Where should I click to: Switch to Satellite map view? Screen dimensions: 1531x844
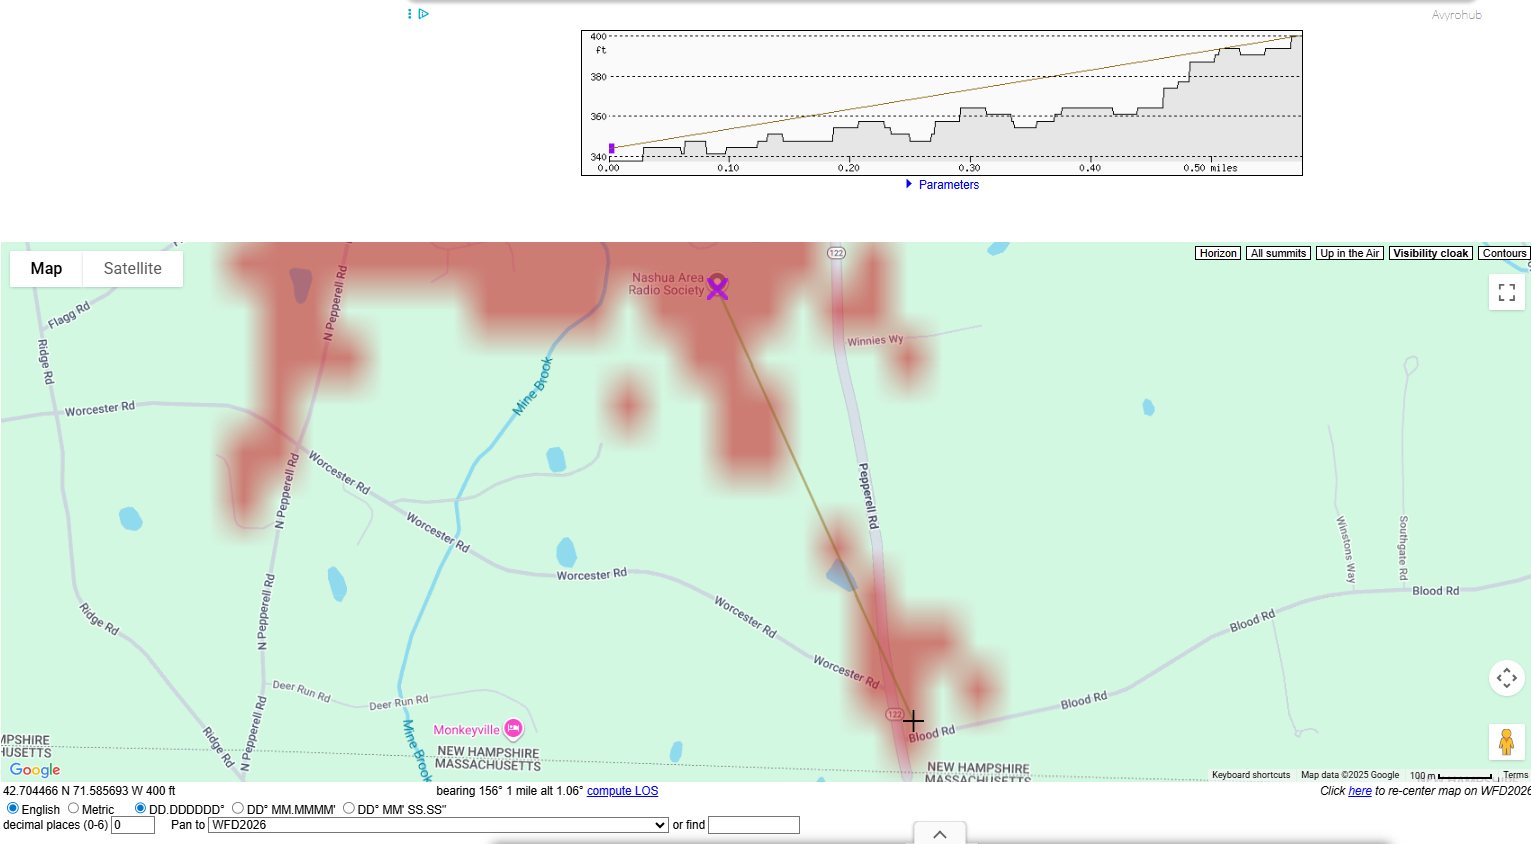tap(132, 269)
